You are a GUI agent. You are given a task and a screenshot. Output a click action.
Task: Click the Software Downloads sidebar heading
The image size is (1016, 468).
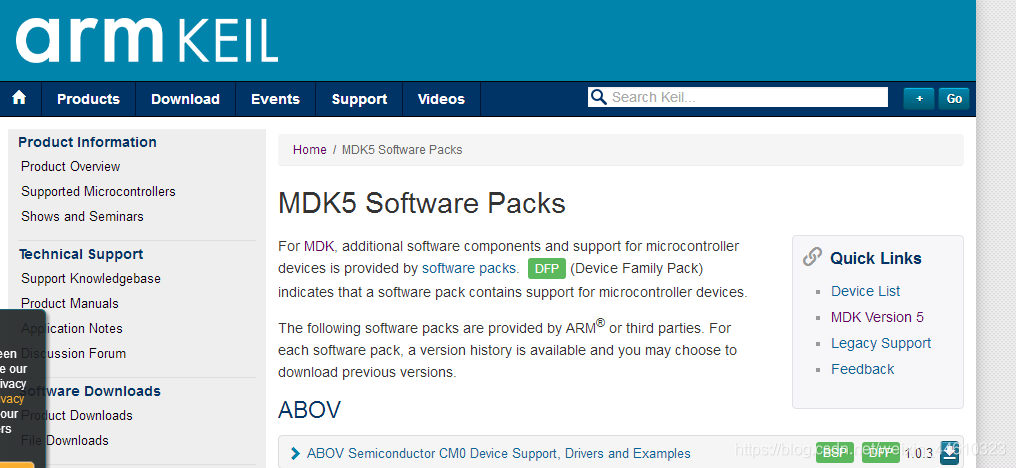pyautogui.click(x=89, y=391)
